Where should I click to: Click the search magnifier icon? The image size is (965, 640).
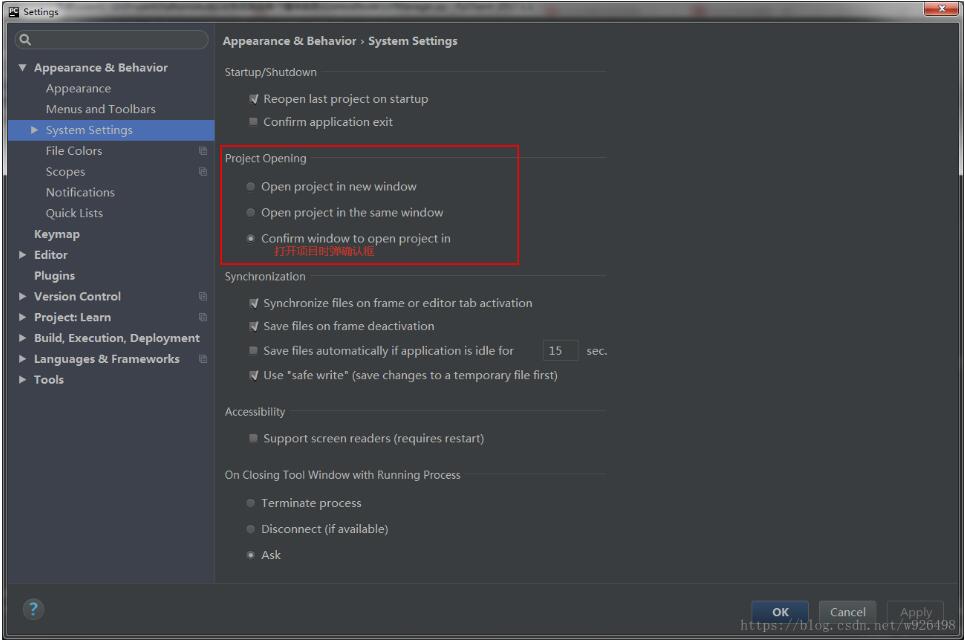tap(25, 40)
